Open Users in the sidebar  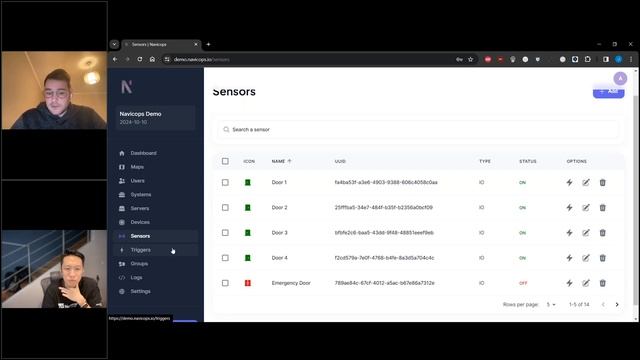point(156,181)
